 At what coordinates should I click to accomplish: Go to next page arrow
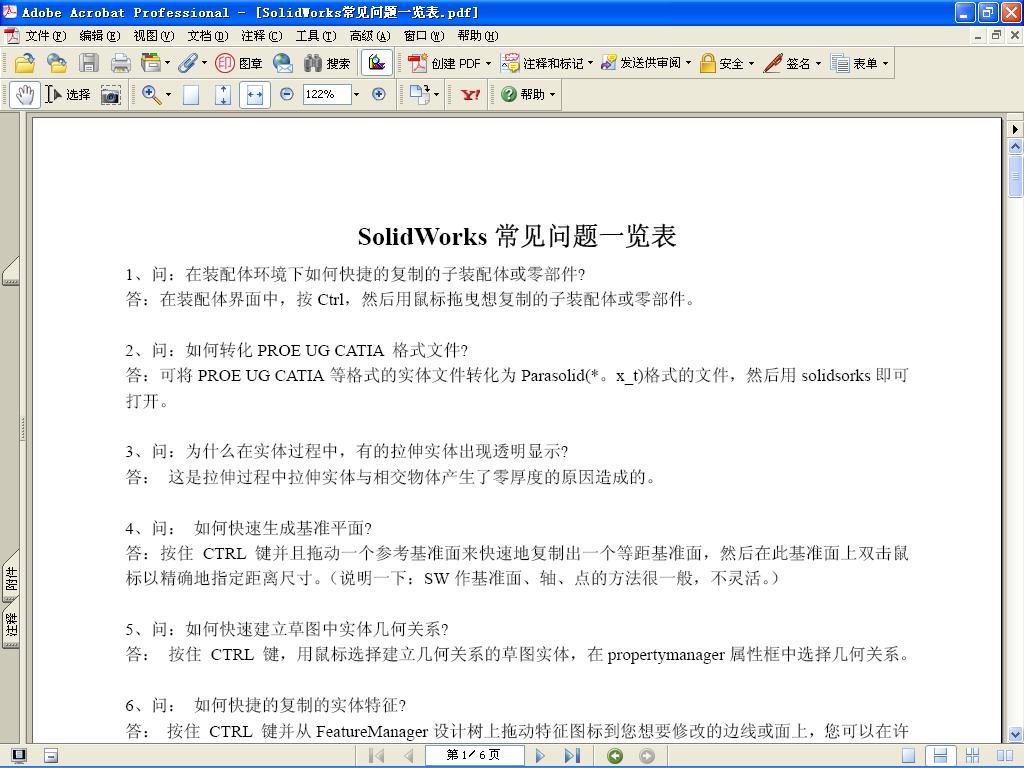540,756
